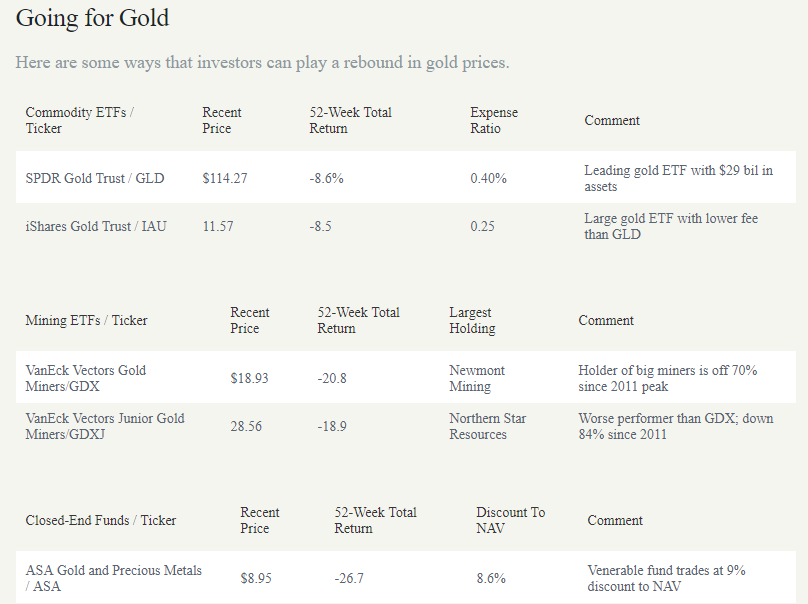808x604 pixels.
Task: Click the rebound in gold prices subtitle
Action: pyautogui.click(x=262, y=62)
